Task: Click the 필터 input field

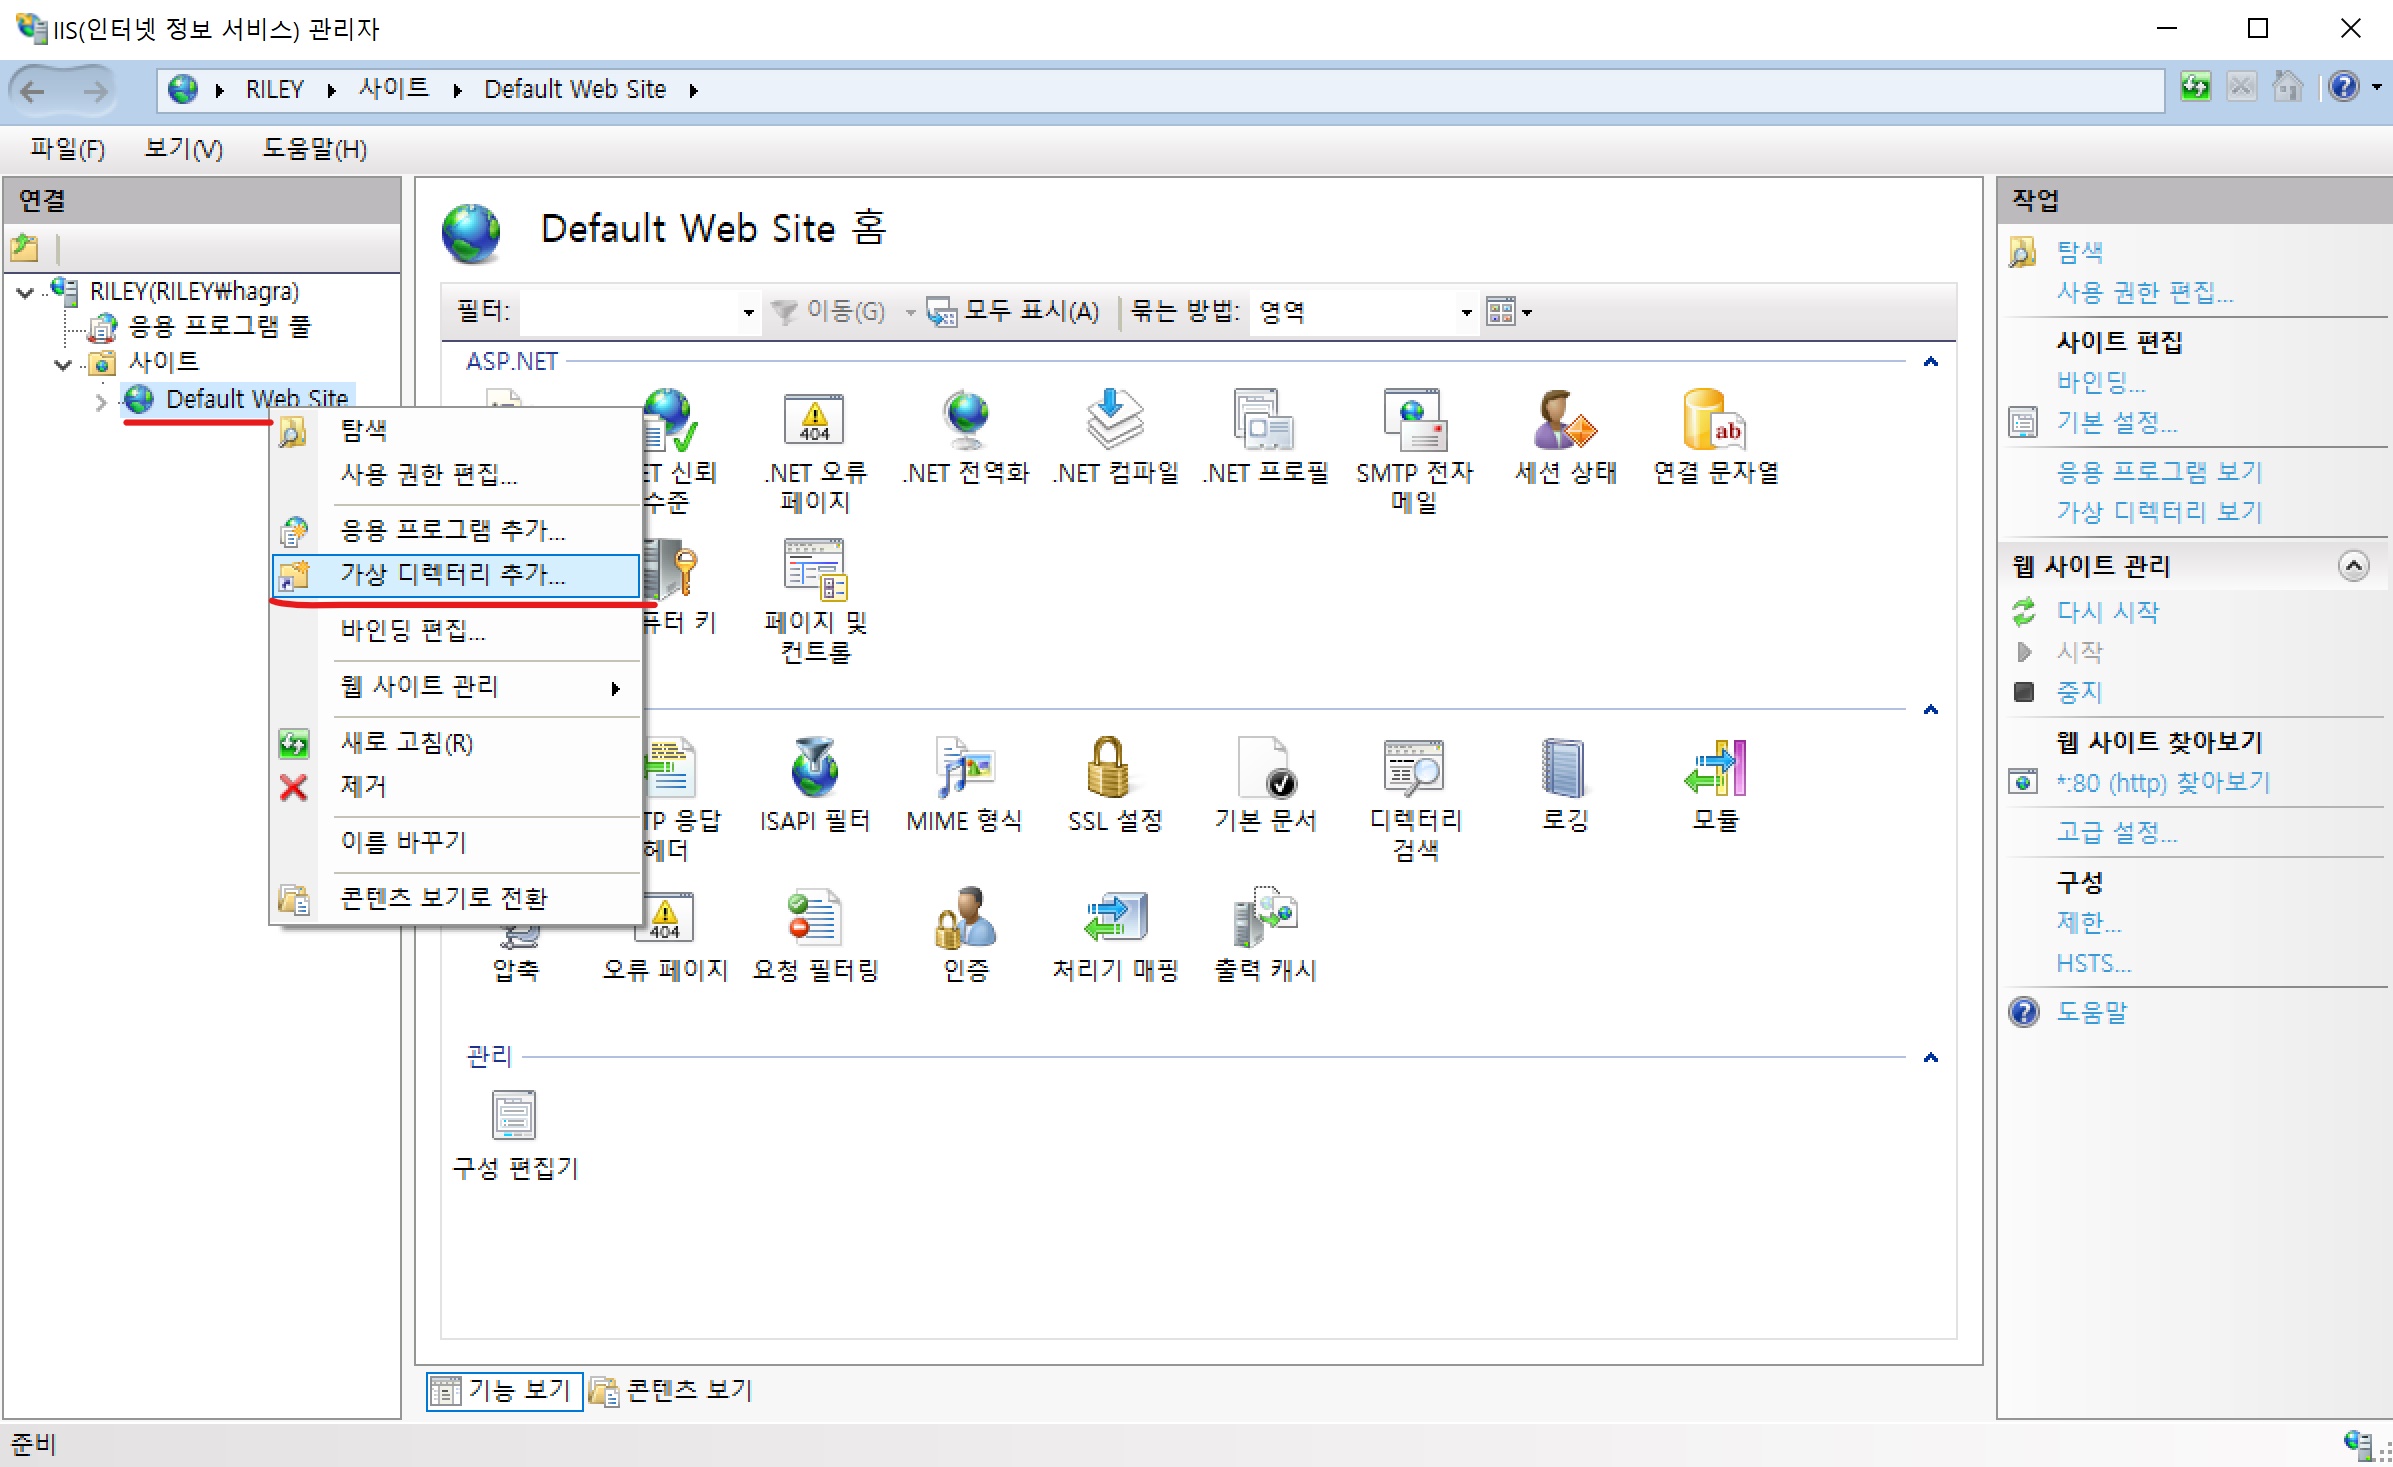Action: [630, 312]
